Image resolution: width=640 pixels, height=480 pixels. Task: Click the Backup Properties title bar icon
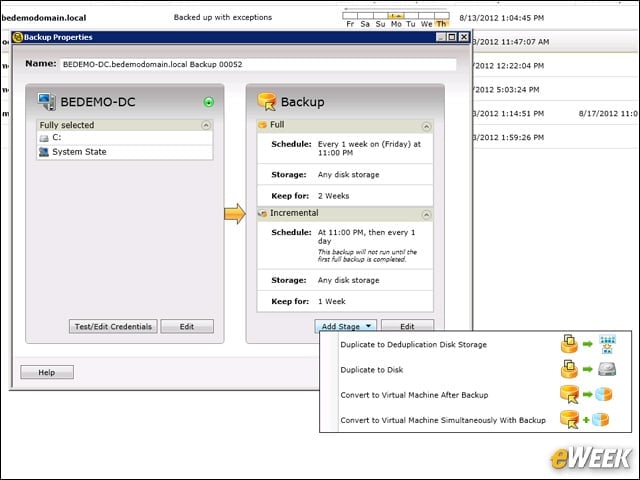pyautogui.click(x=18, y=37)
